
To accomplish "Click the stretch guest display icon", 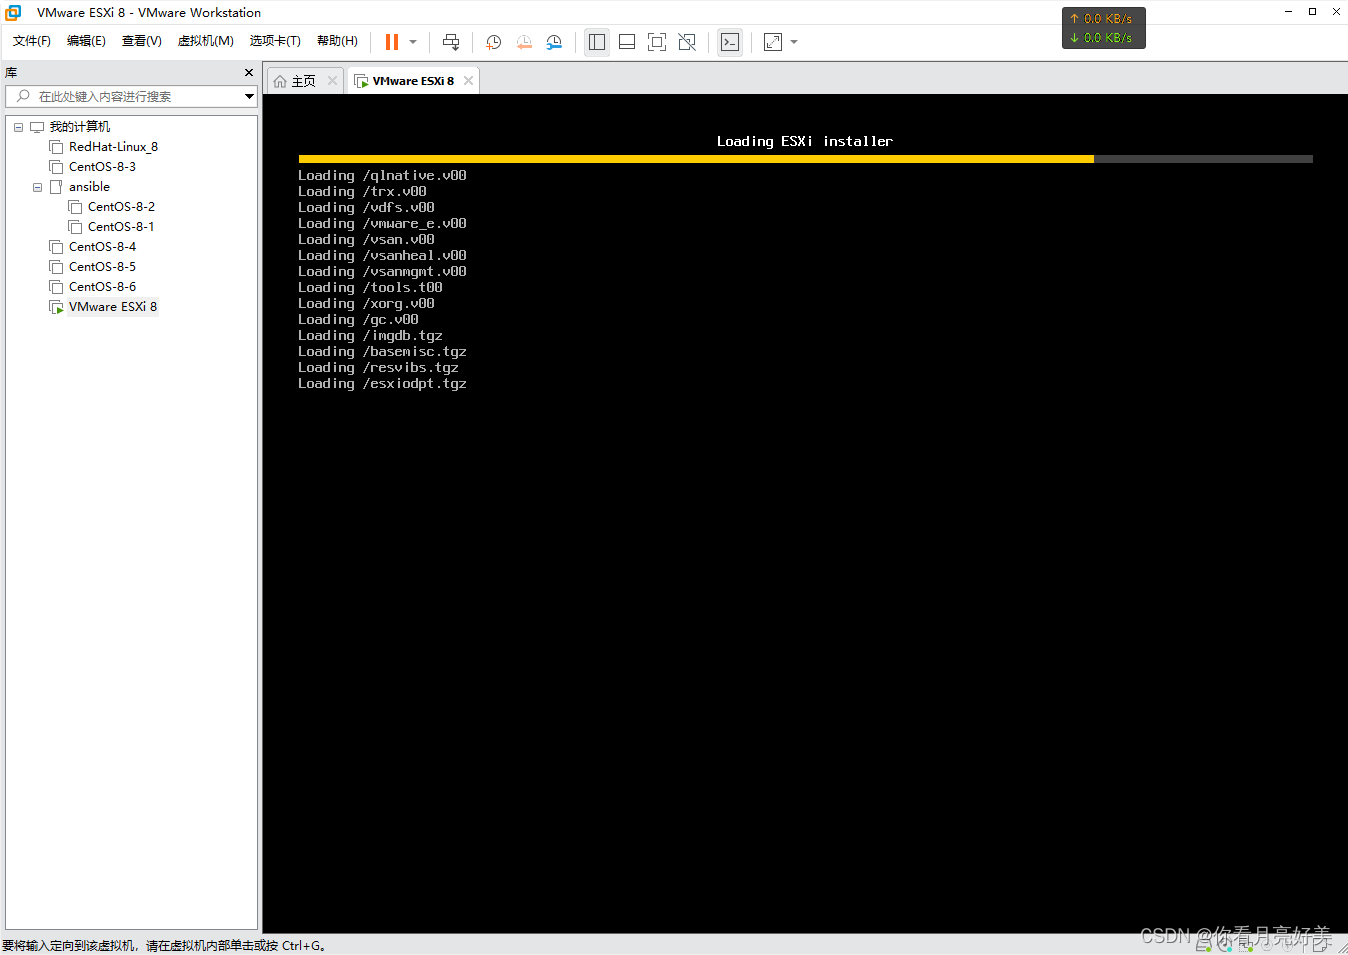I will coord(773,42).
